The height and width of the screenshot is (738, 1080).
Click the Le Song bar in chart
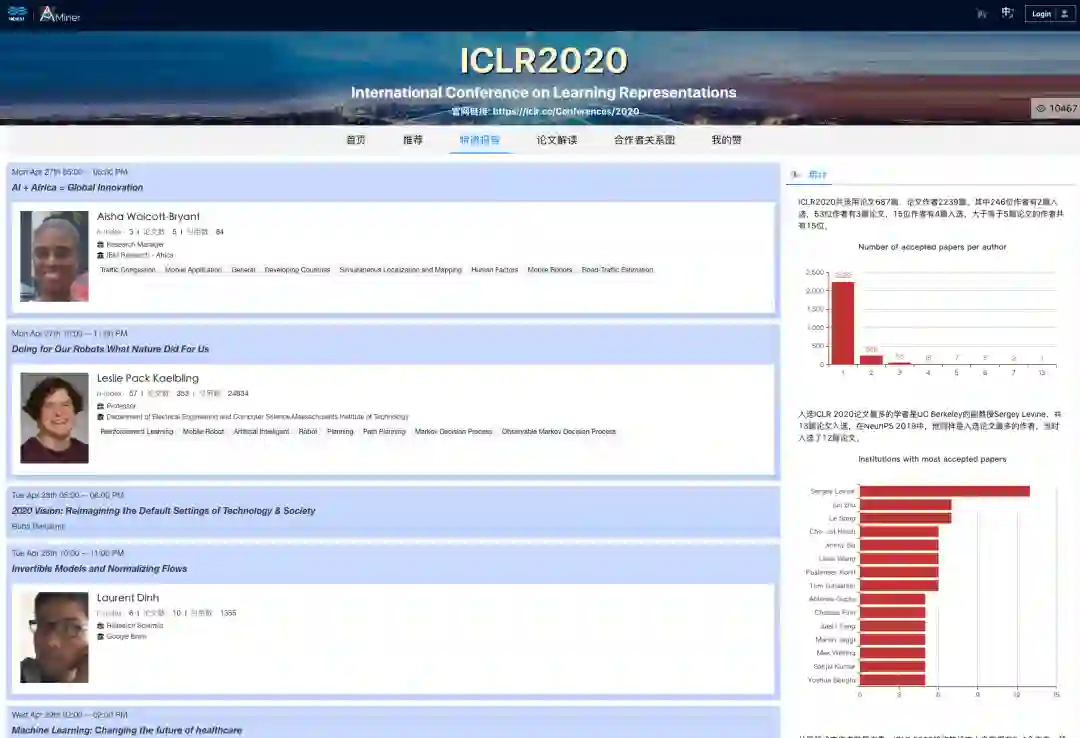pos(905,518)
